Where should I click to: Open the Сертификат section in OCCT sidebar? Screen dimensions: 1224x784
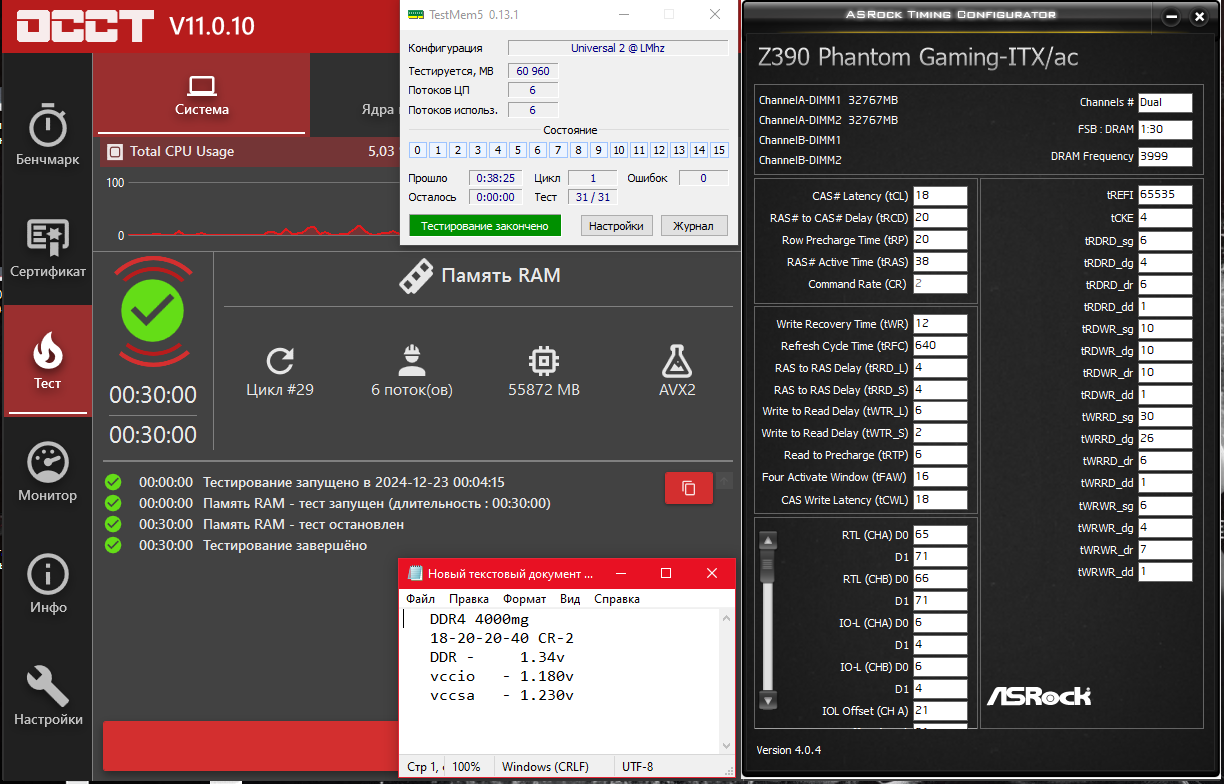click(47, 249)
